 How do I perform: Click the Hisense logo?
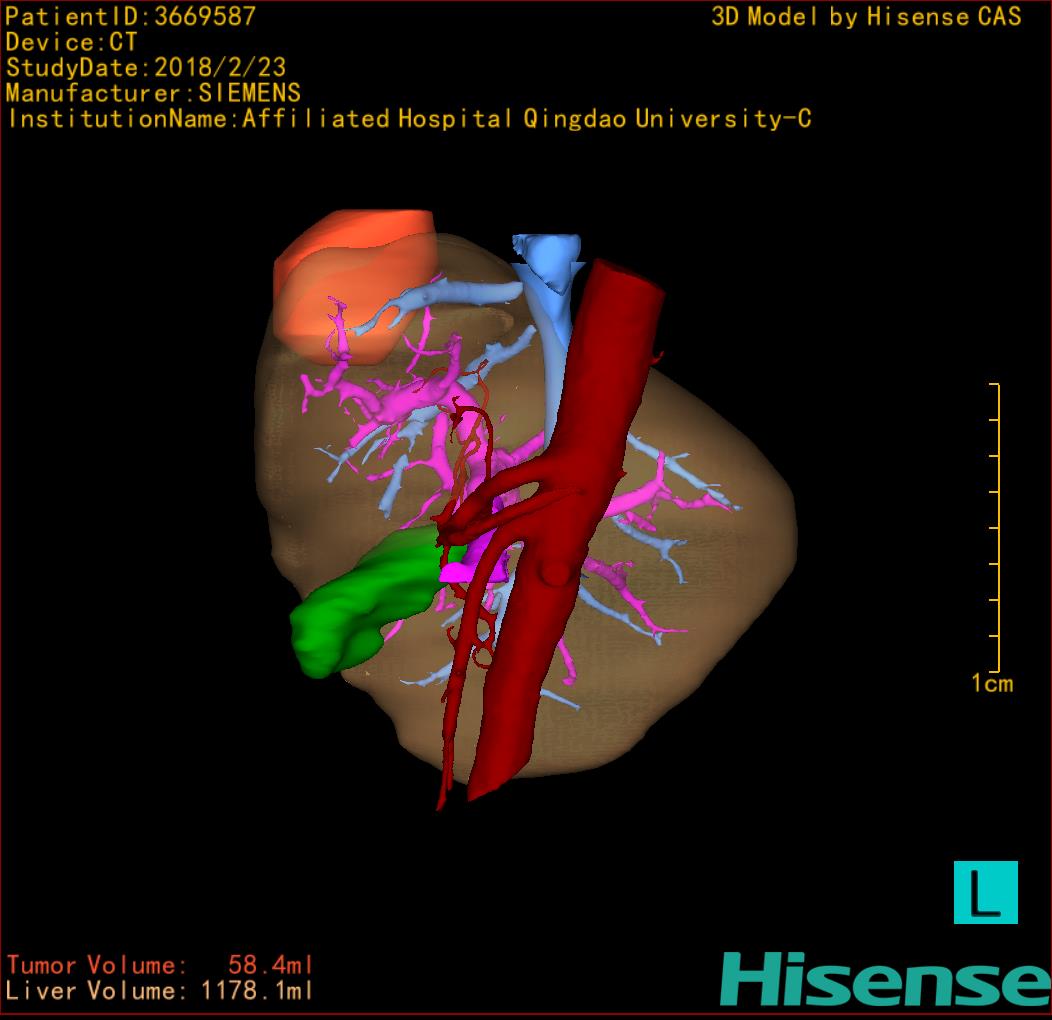(x=886, y=979)
